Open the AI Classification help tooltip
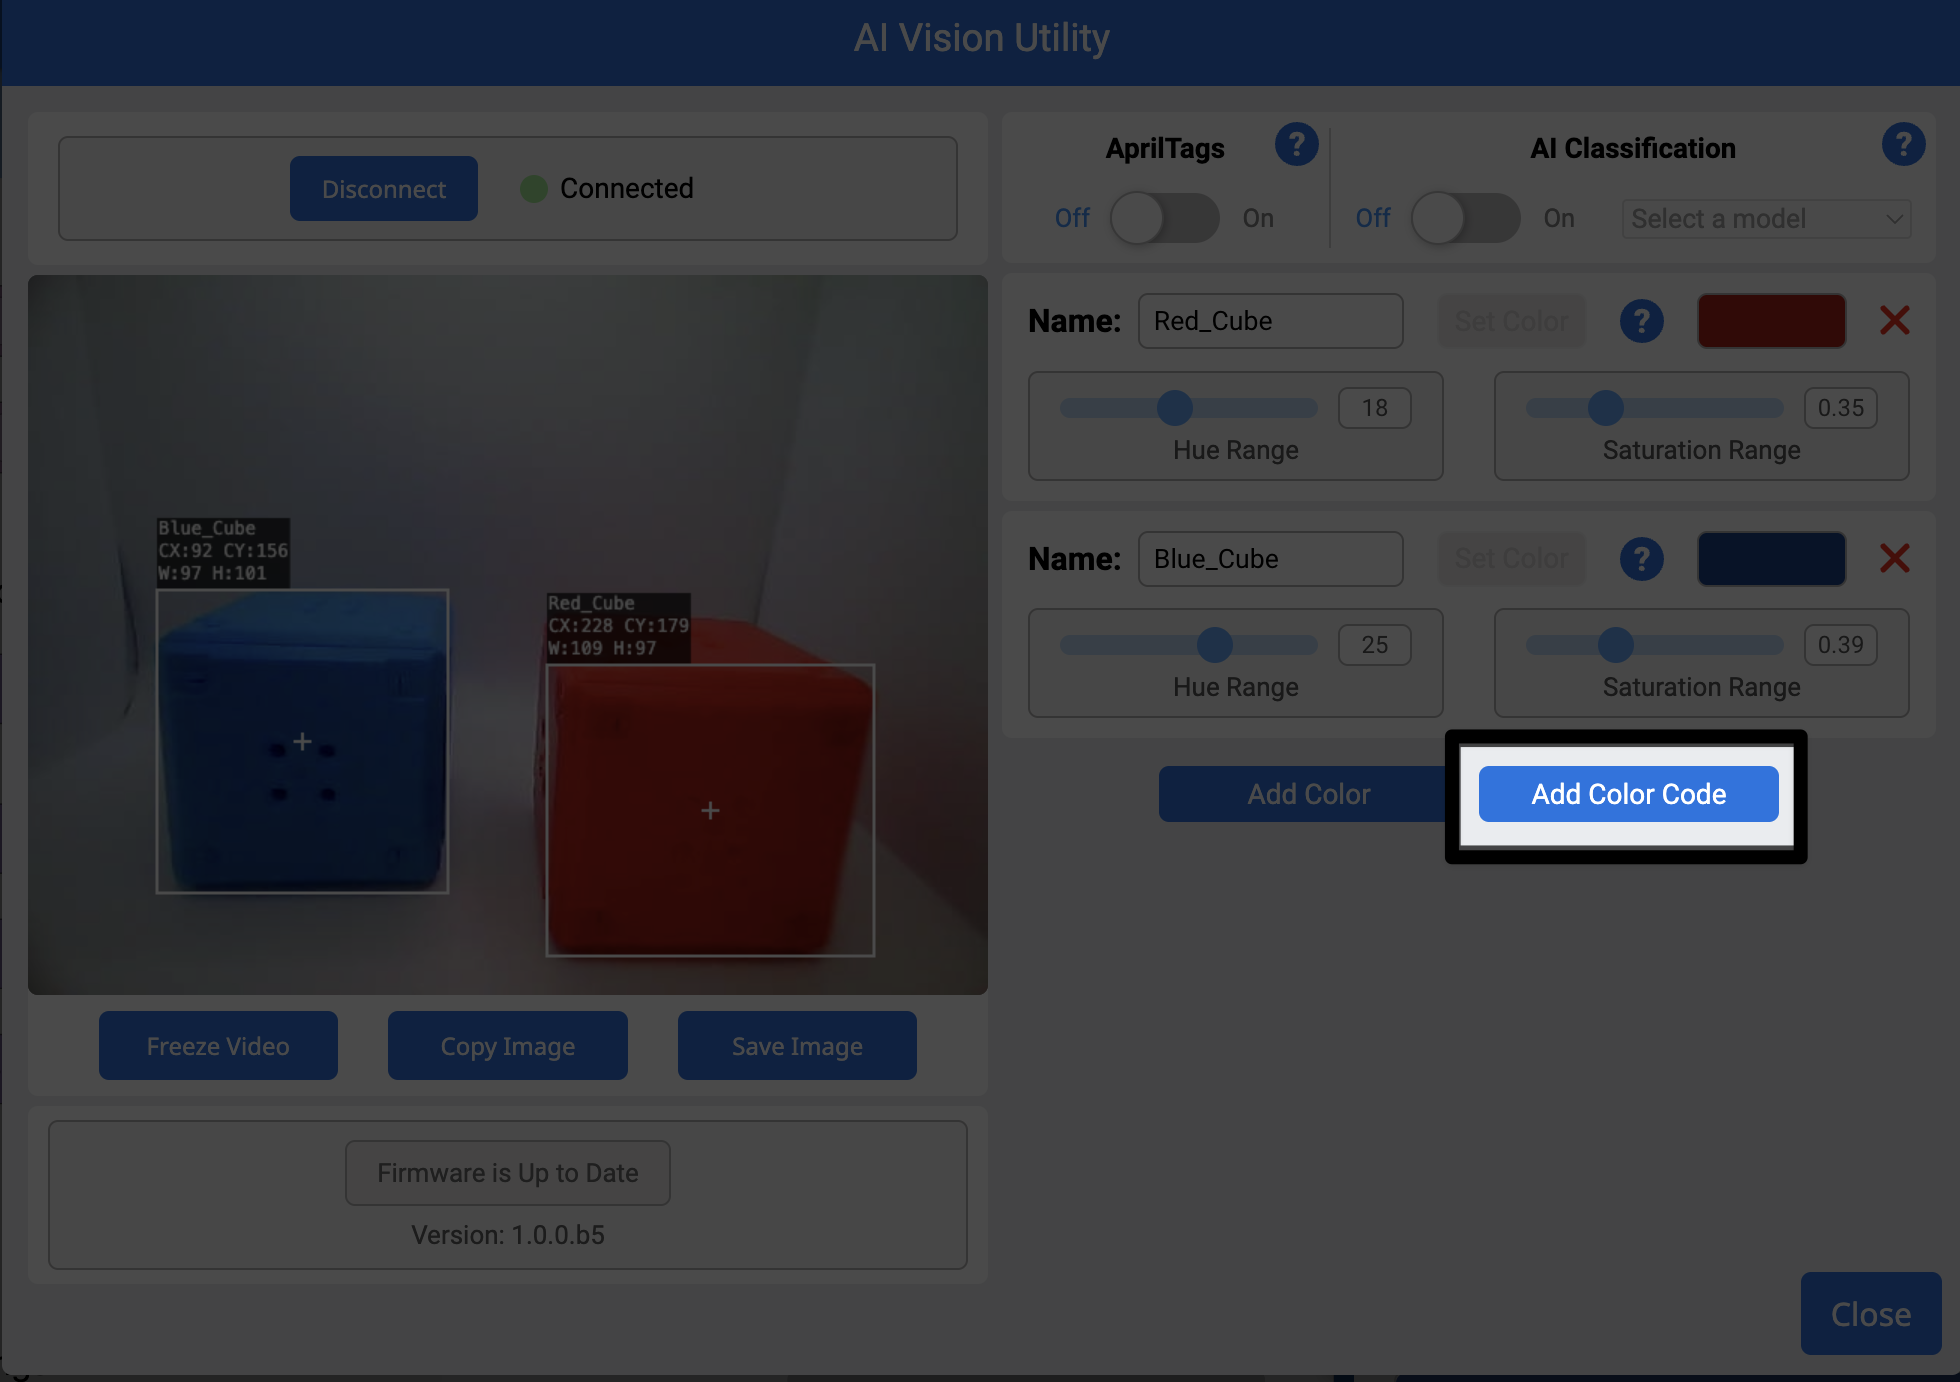 [1904, 144]
